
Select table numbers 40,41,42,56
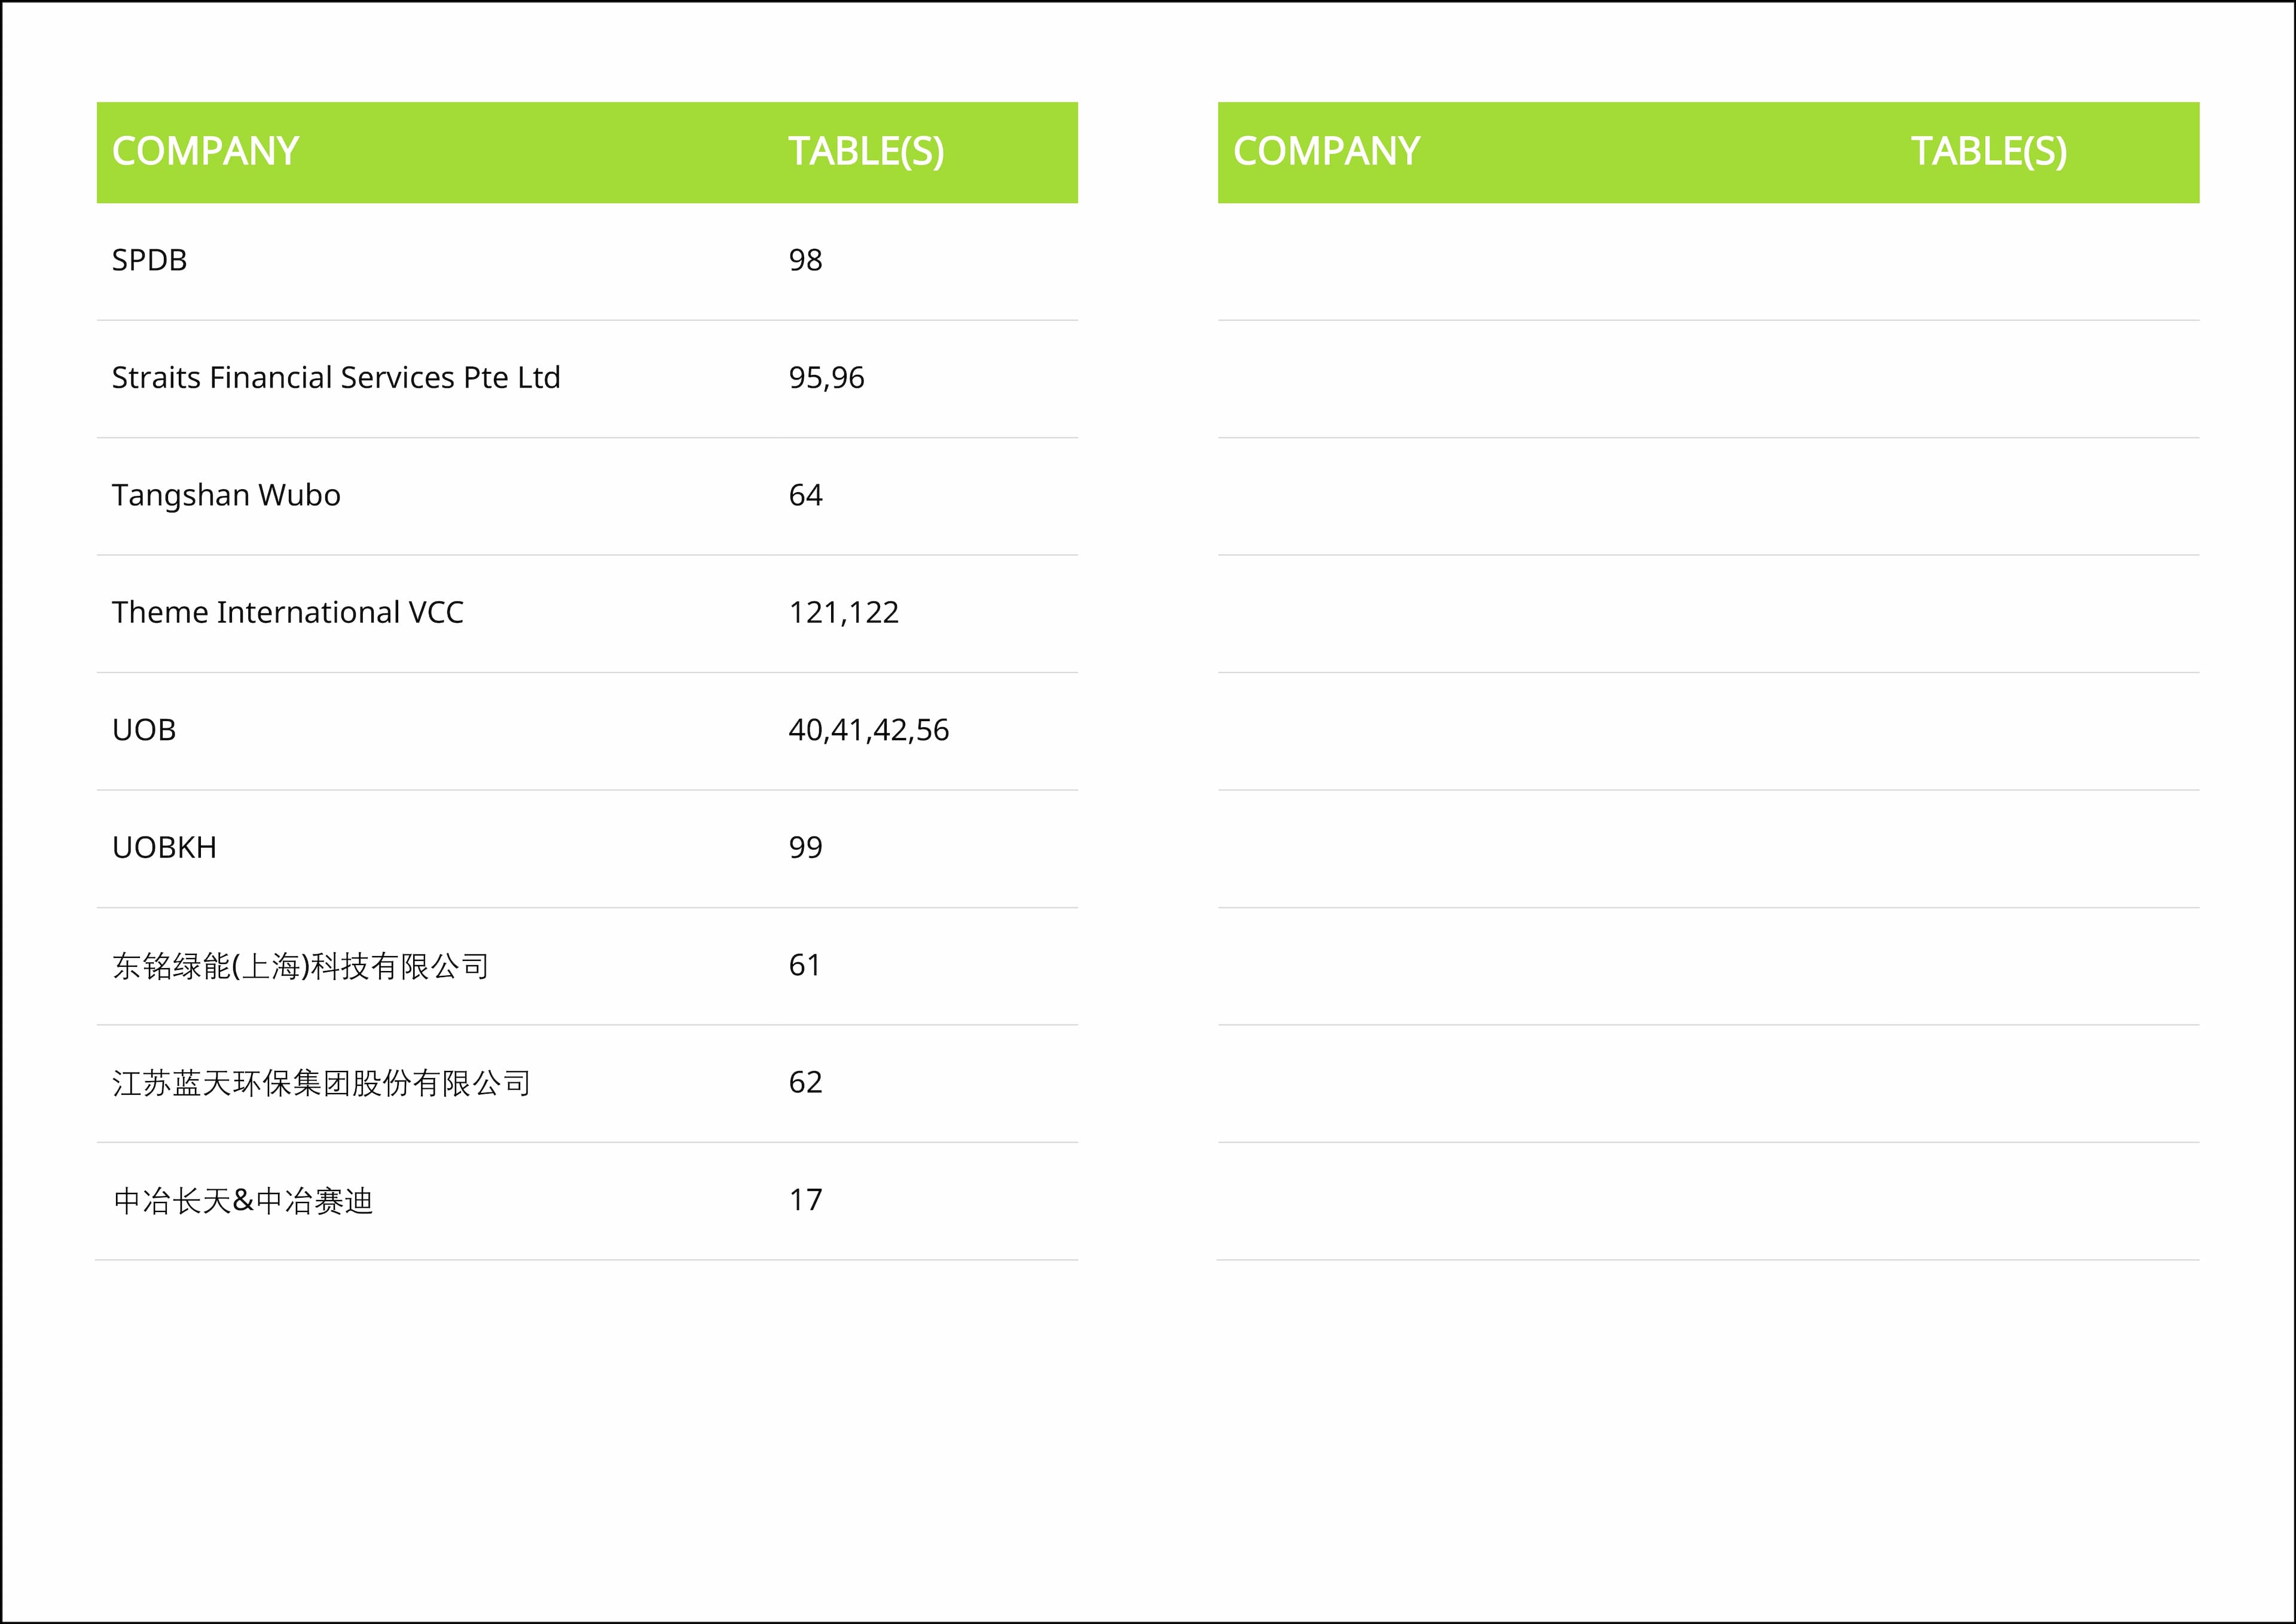[x=869, y=731]
